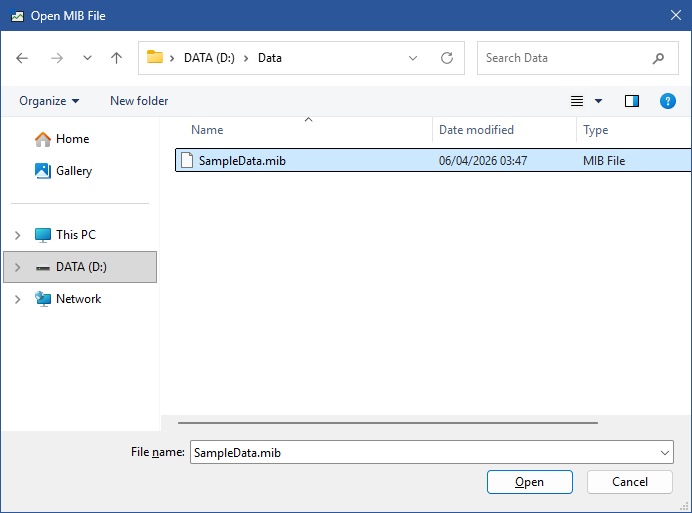Click the Back navigation arrow
This screenshot has height=513, width=692.
[23, 58]
